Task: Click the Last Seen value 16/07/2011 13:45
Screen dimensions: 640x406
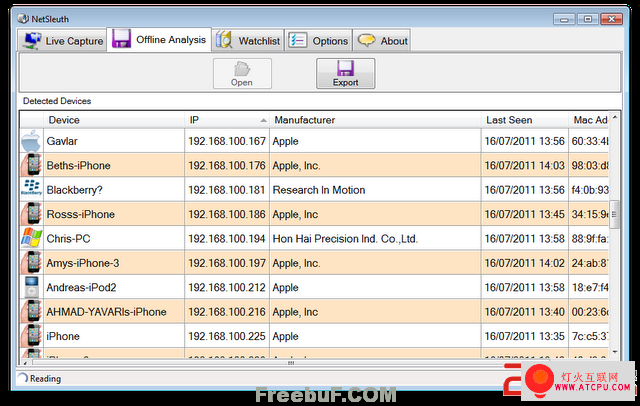Action: tap(524, 214)
